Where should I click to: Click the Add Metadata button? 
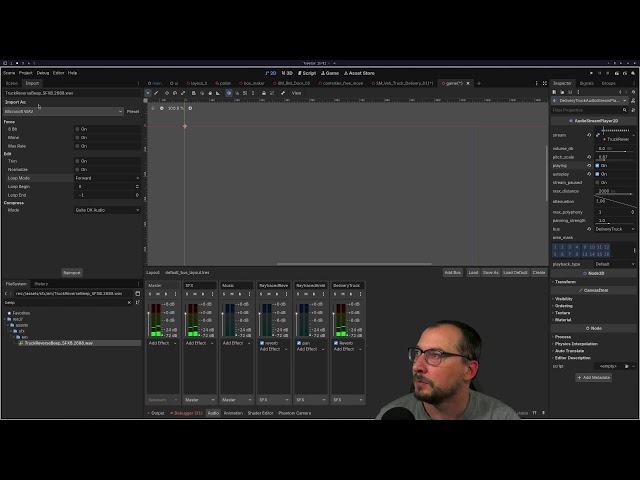(594, 378)
